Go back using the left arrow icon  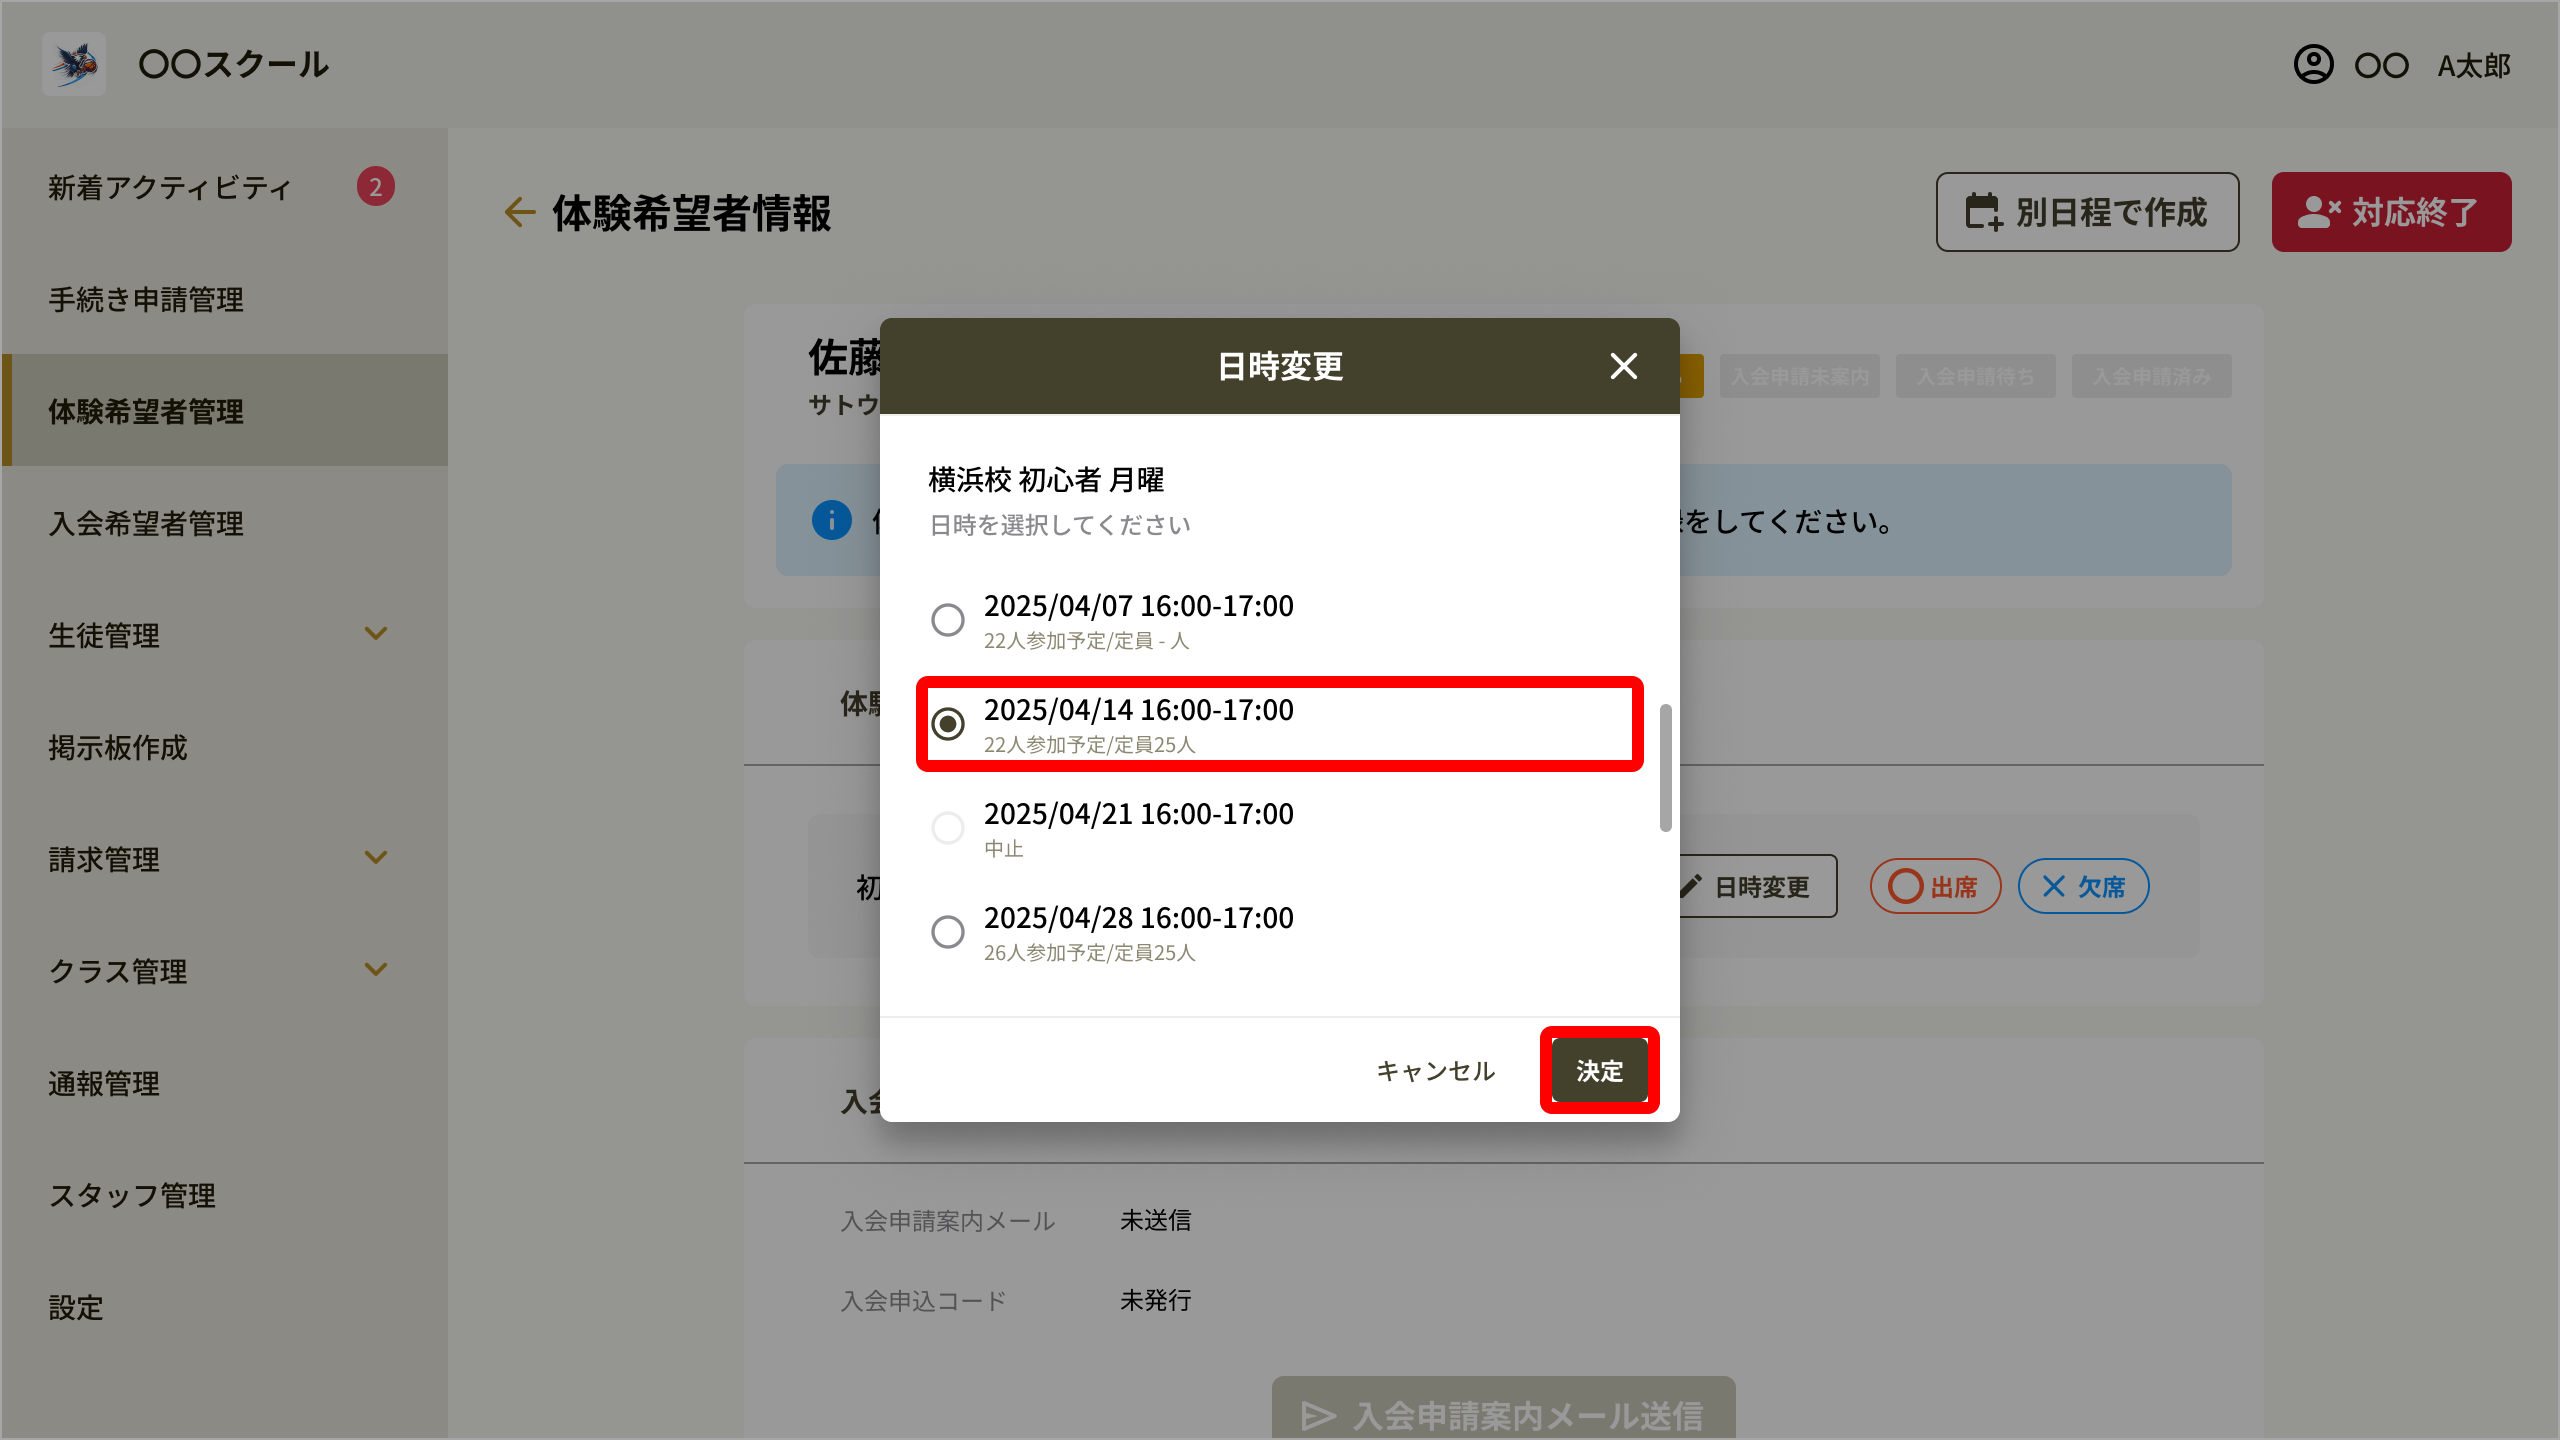tap(519, 212)
